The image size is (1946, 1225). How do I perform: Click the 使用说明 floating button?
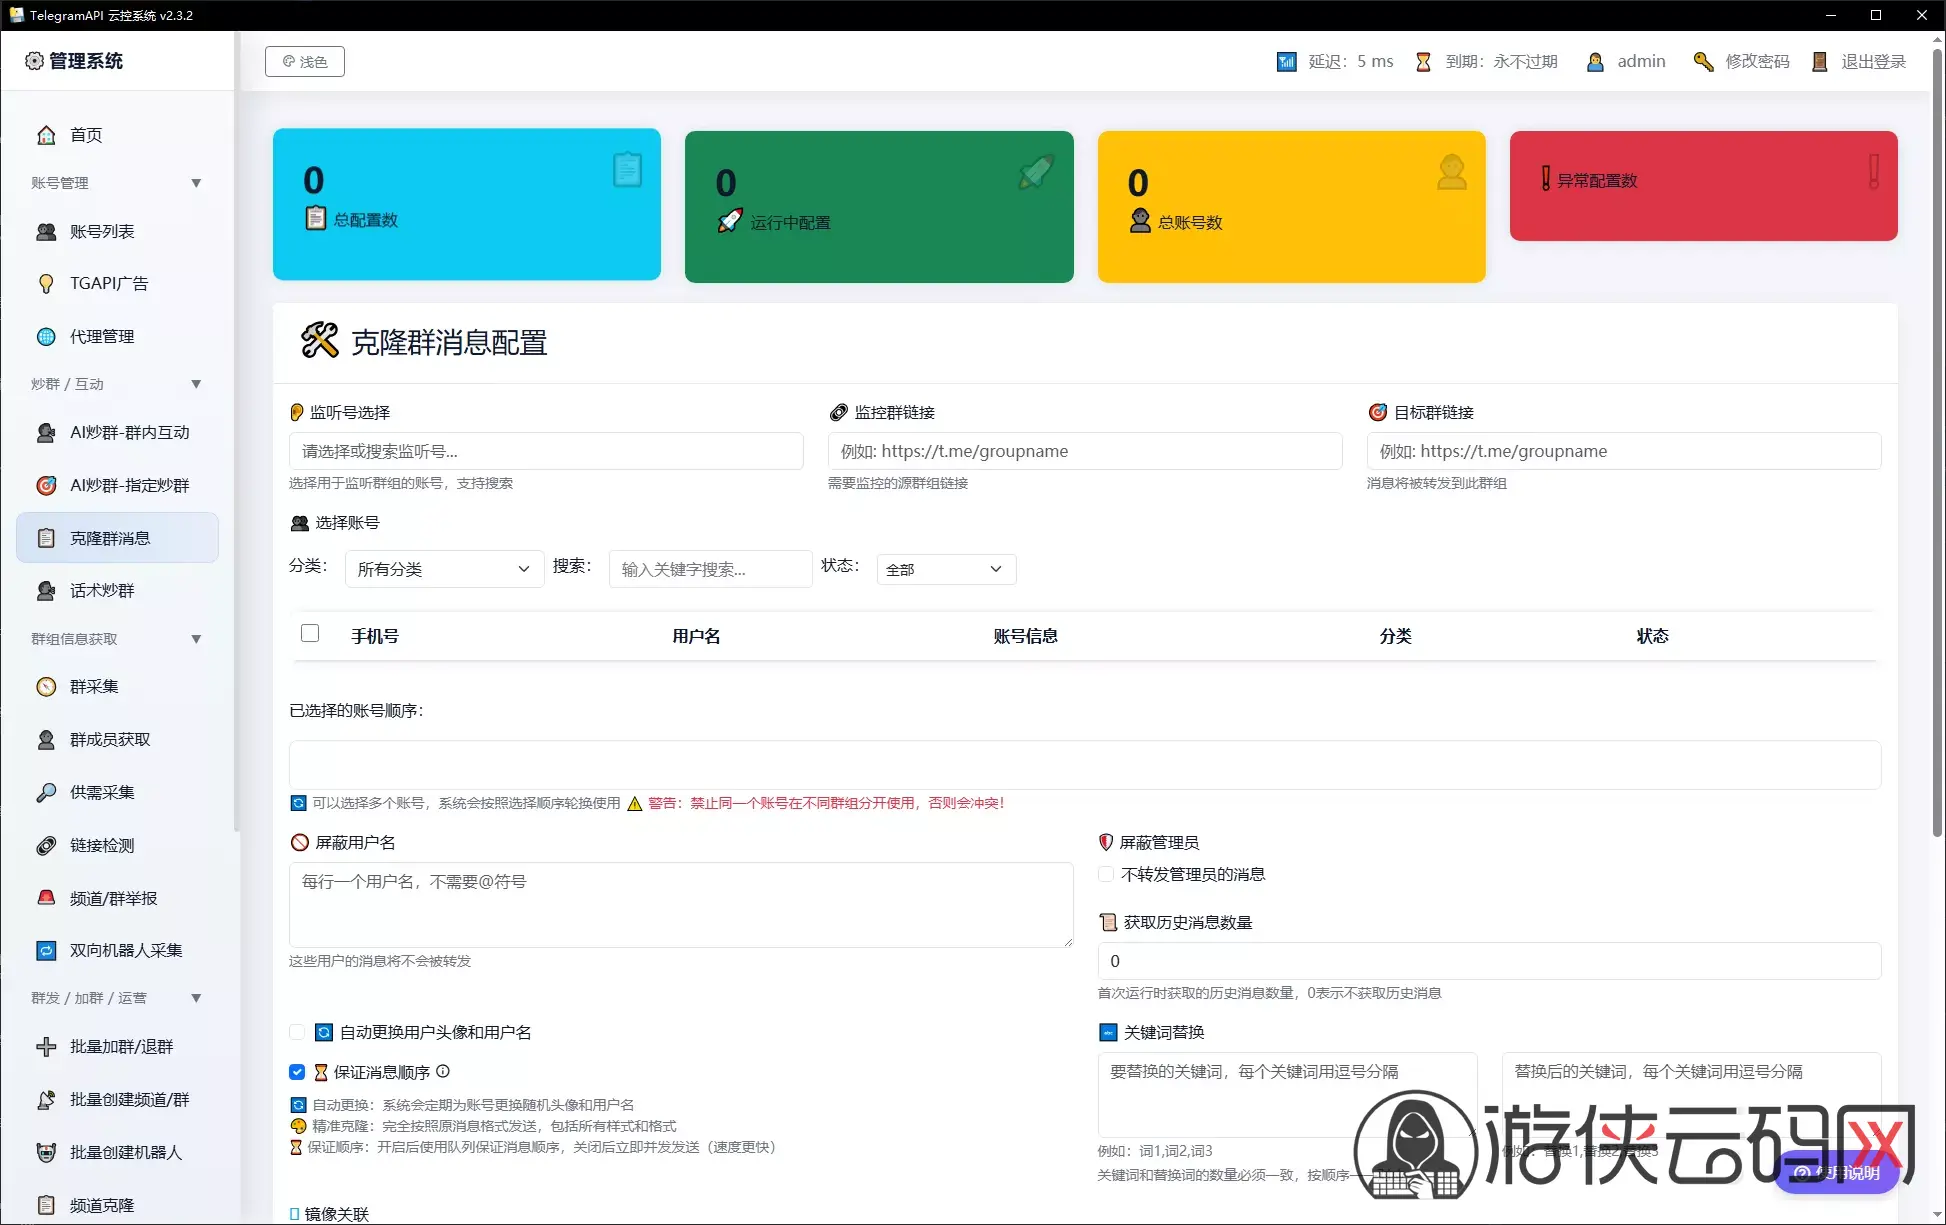point(1836,1173)
